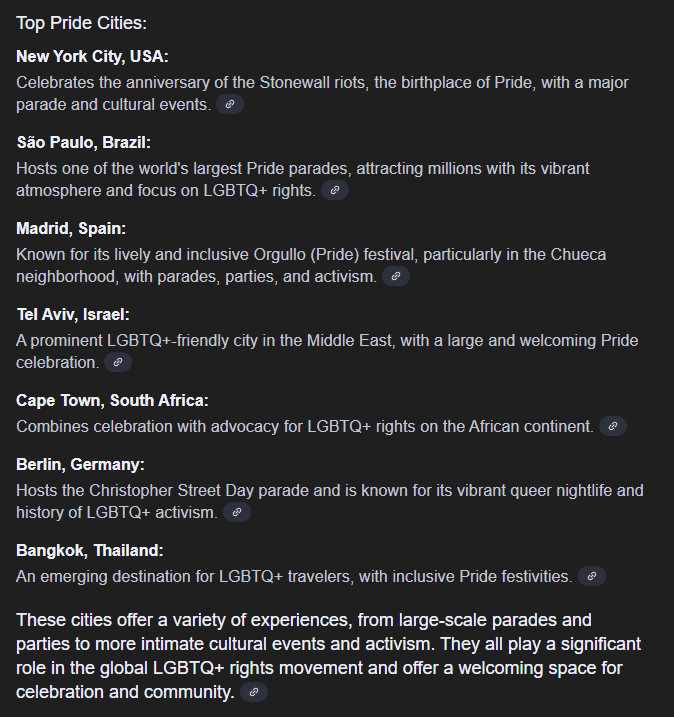Viewport: 674px width, 717px height.
Task: Click the 'New York City, USA:' title
Action: (x=92, y=57)
